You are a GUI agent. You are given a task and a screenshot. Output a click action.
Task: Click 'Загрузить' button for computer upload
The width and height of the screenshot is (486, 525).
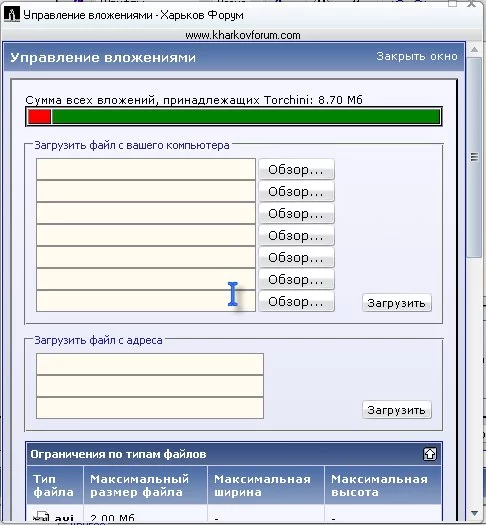[x=397, y=303]
